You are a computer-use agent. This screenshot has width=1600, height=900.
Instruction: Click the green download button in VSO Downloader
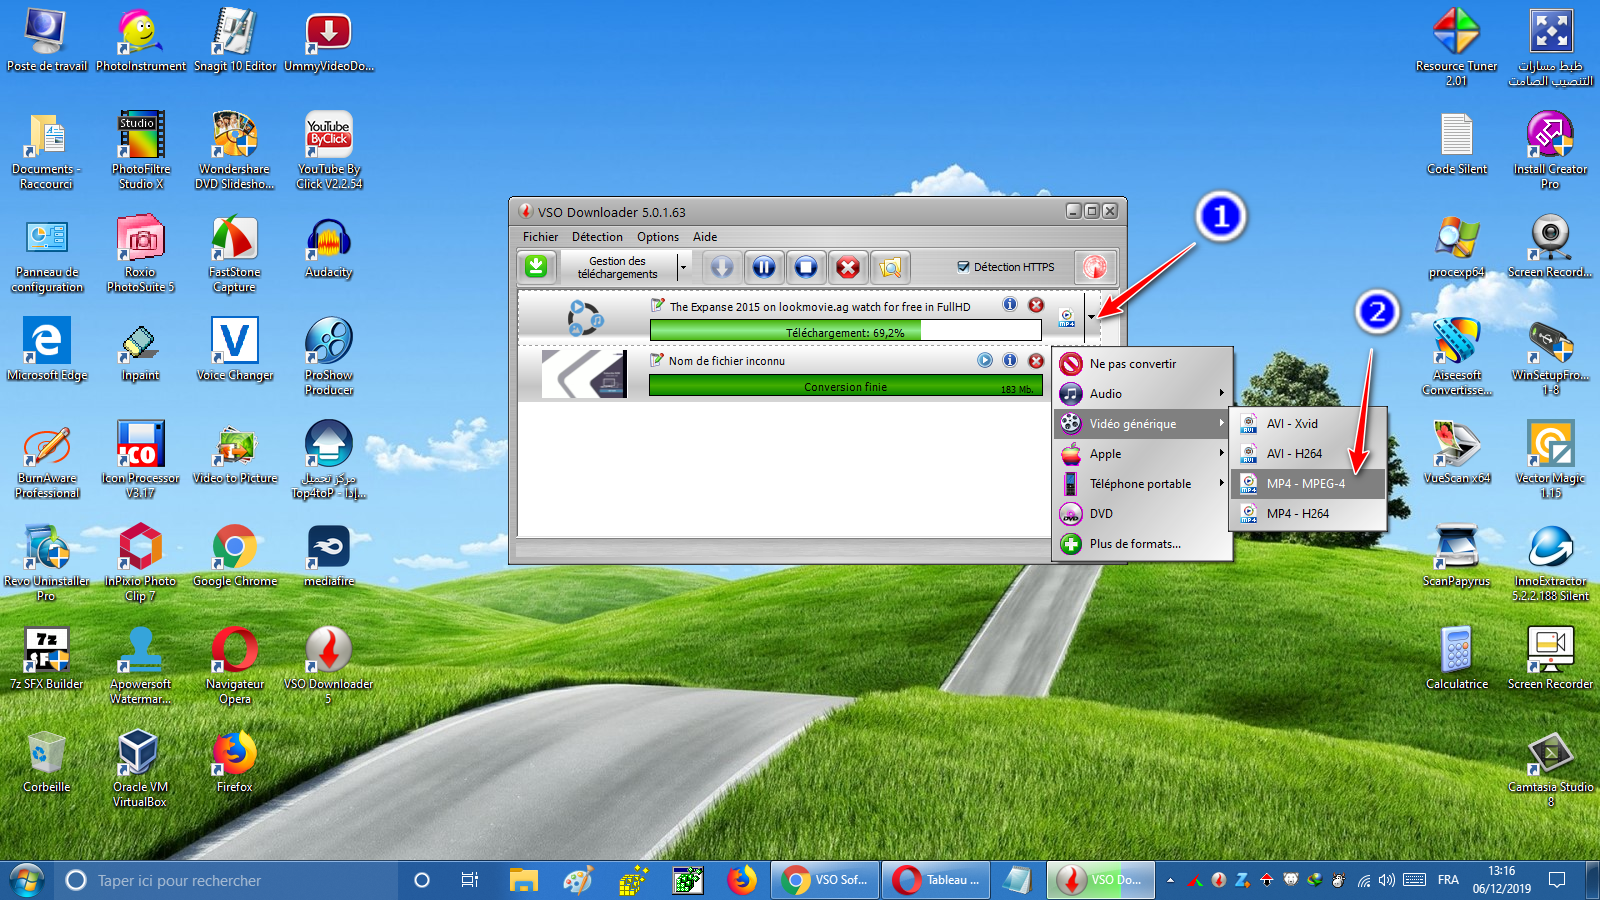pyautogui.click(x=537, y=266)
